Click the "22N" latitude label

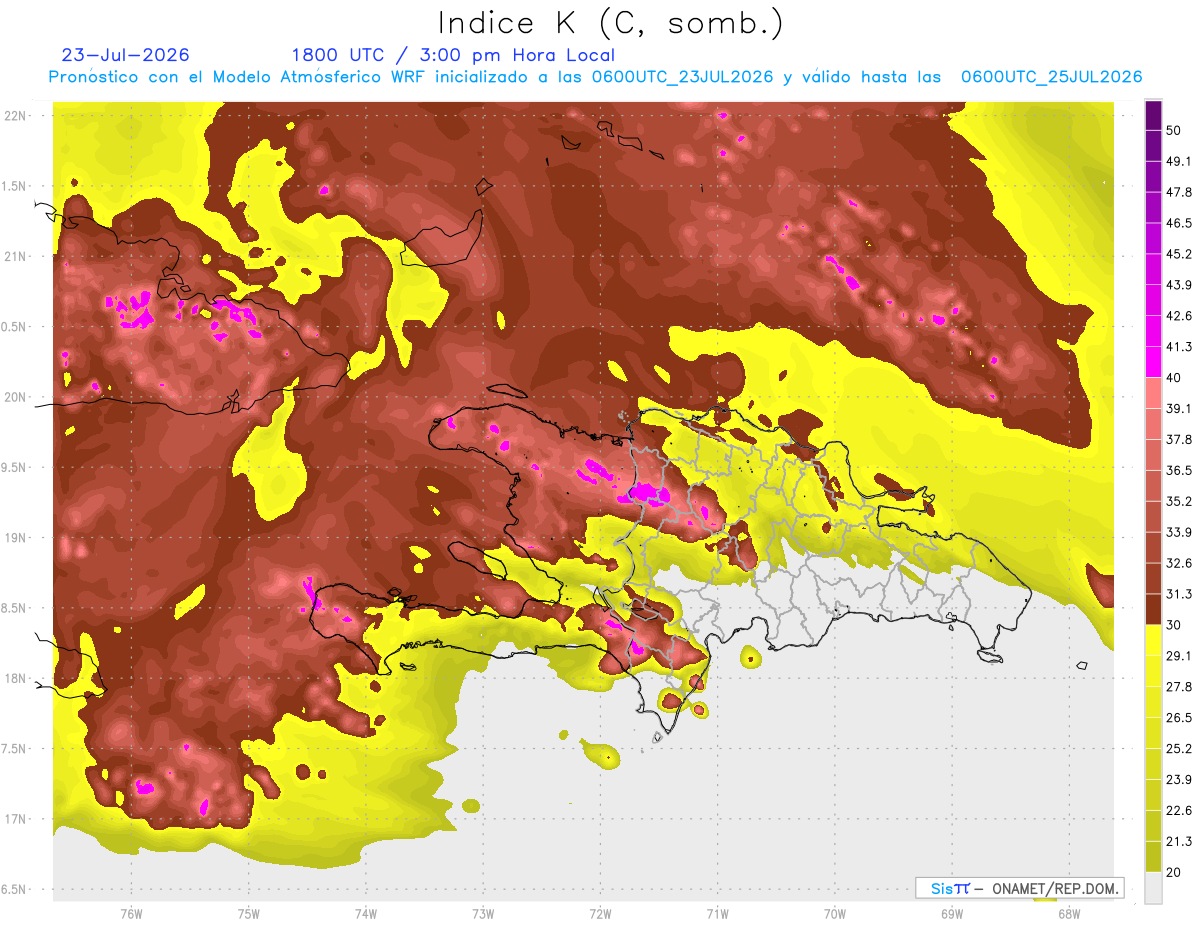pos(17,116)
